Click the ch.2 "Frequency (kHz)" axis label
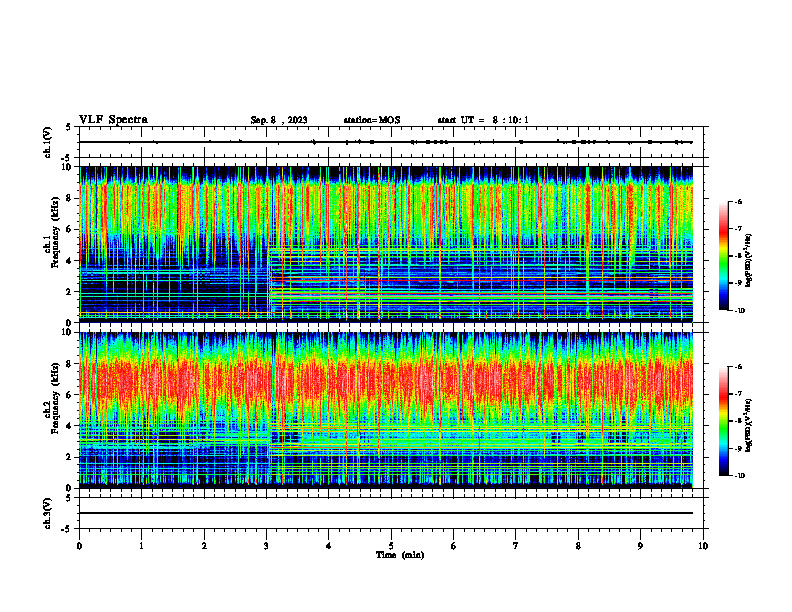 (x=55, y=398)
